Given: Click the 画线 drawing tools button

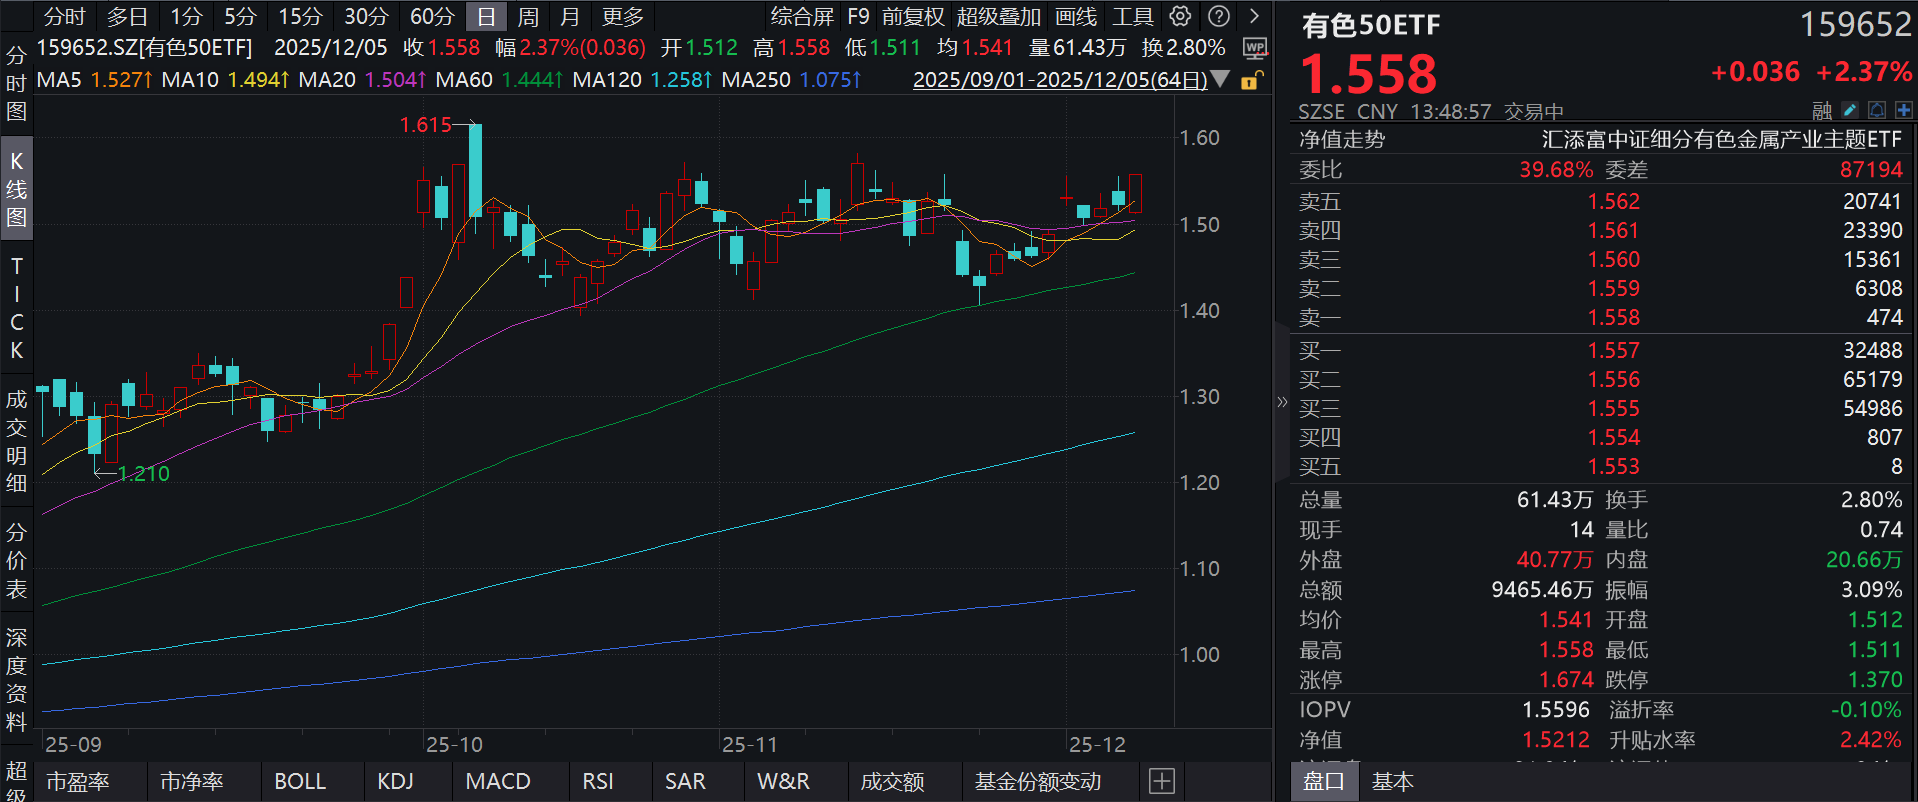Looking at the screenshot, I should [x=1076, y=17].
